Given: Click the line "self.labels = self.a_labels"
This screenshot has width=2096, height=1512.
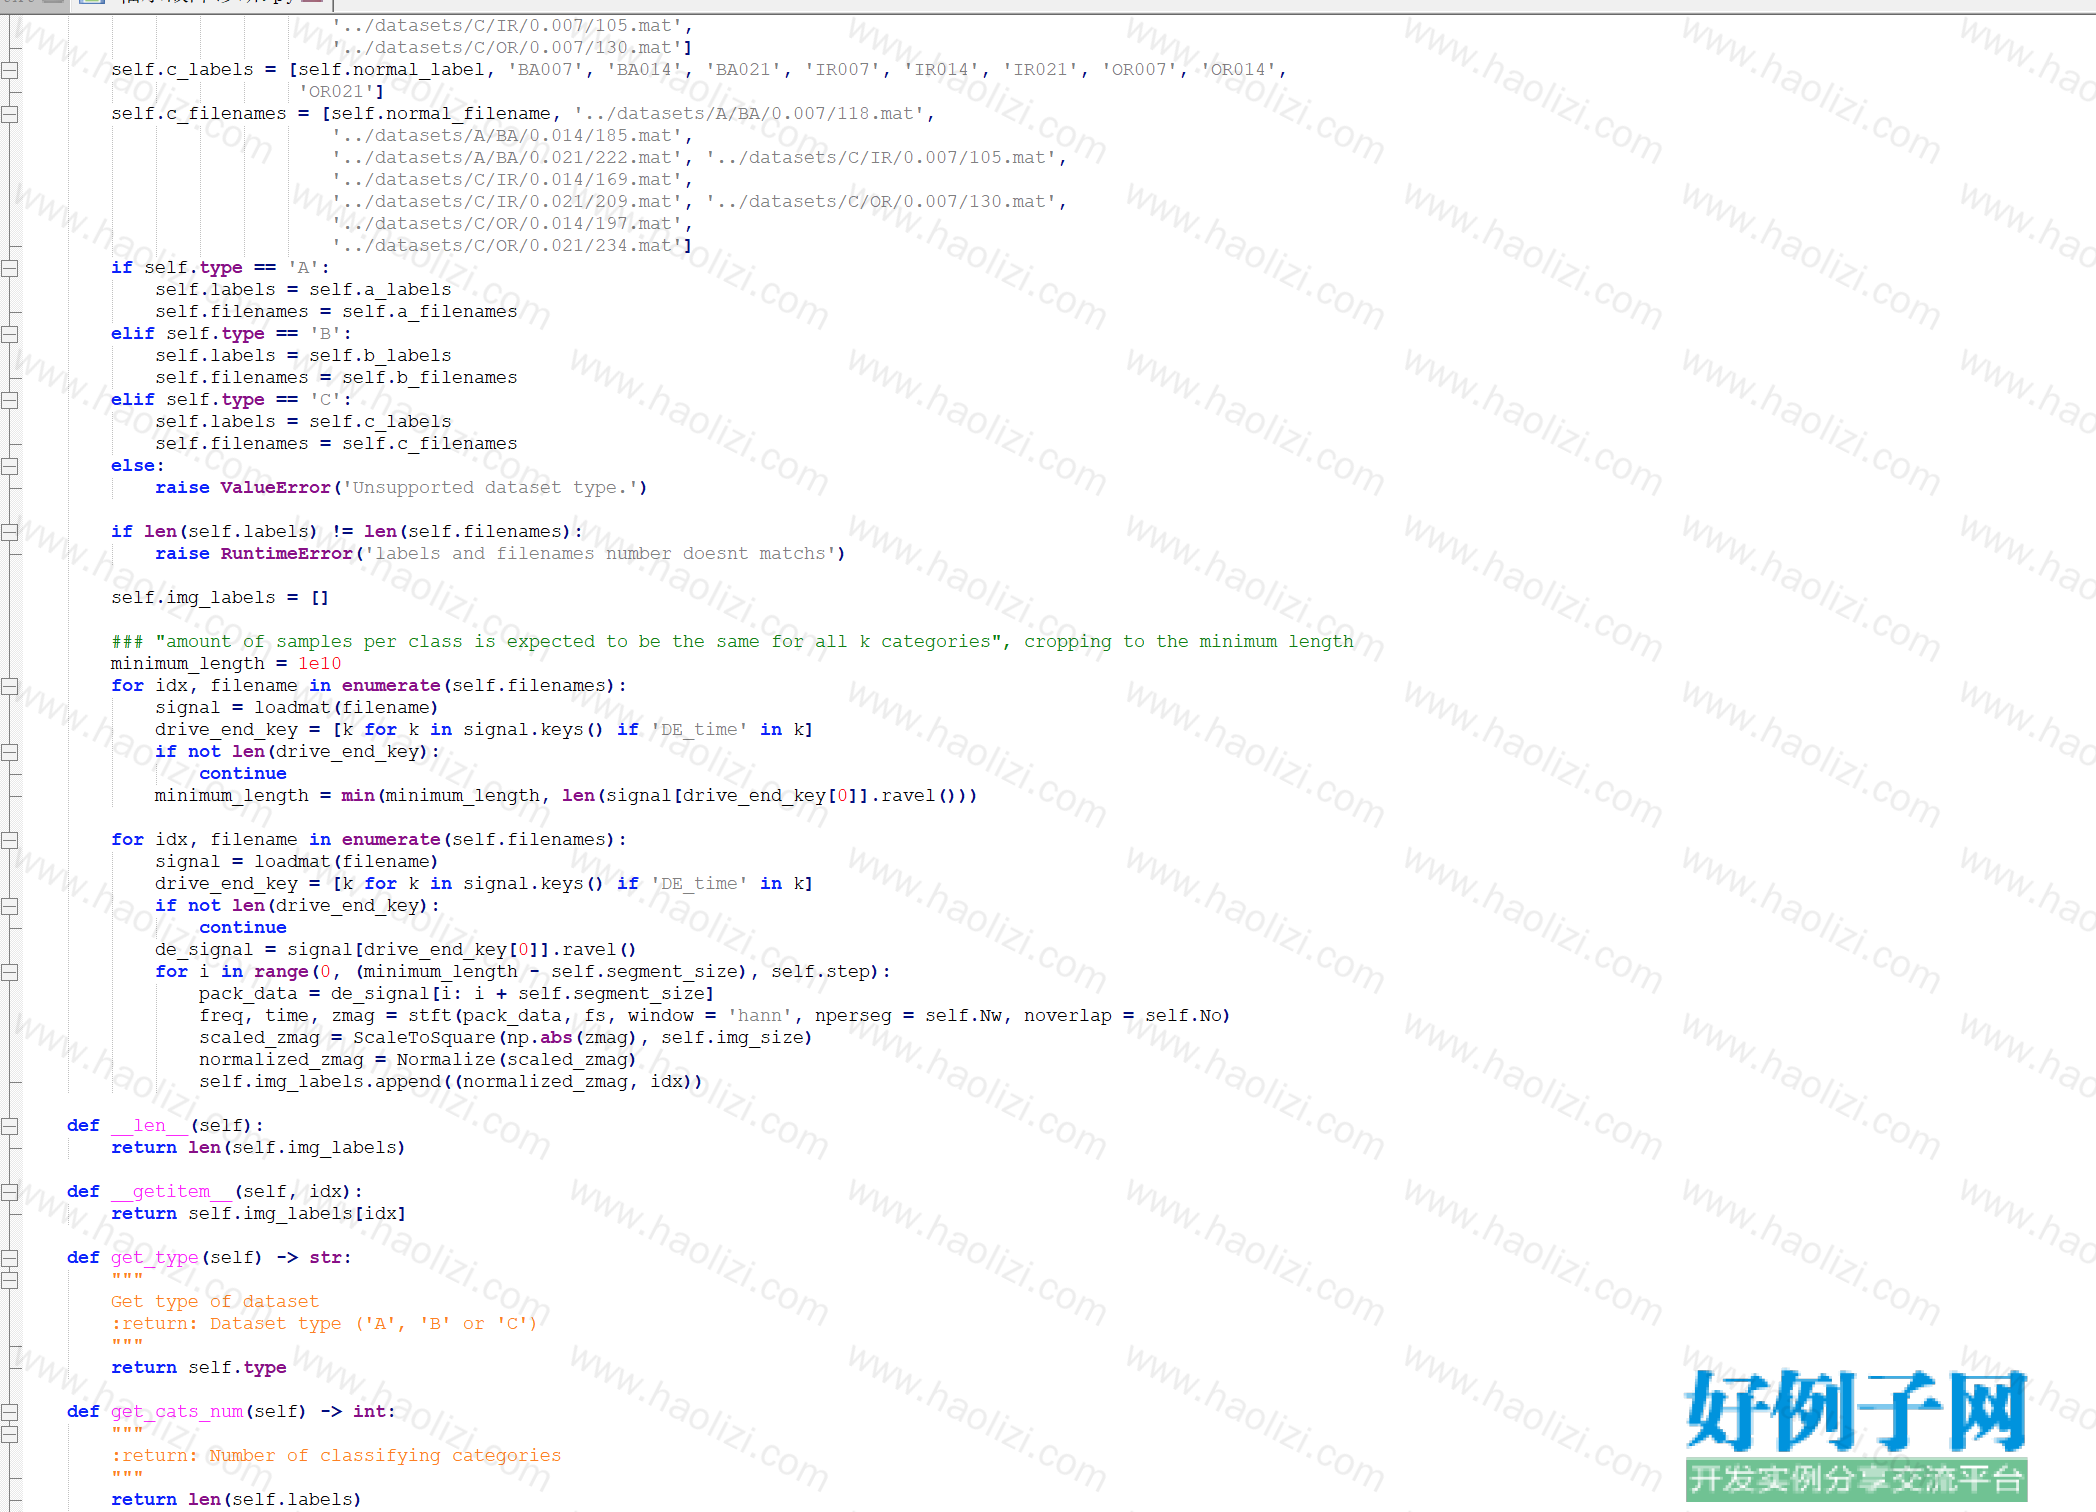Looking at the screenshot, I should [x=303, y=290].
